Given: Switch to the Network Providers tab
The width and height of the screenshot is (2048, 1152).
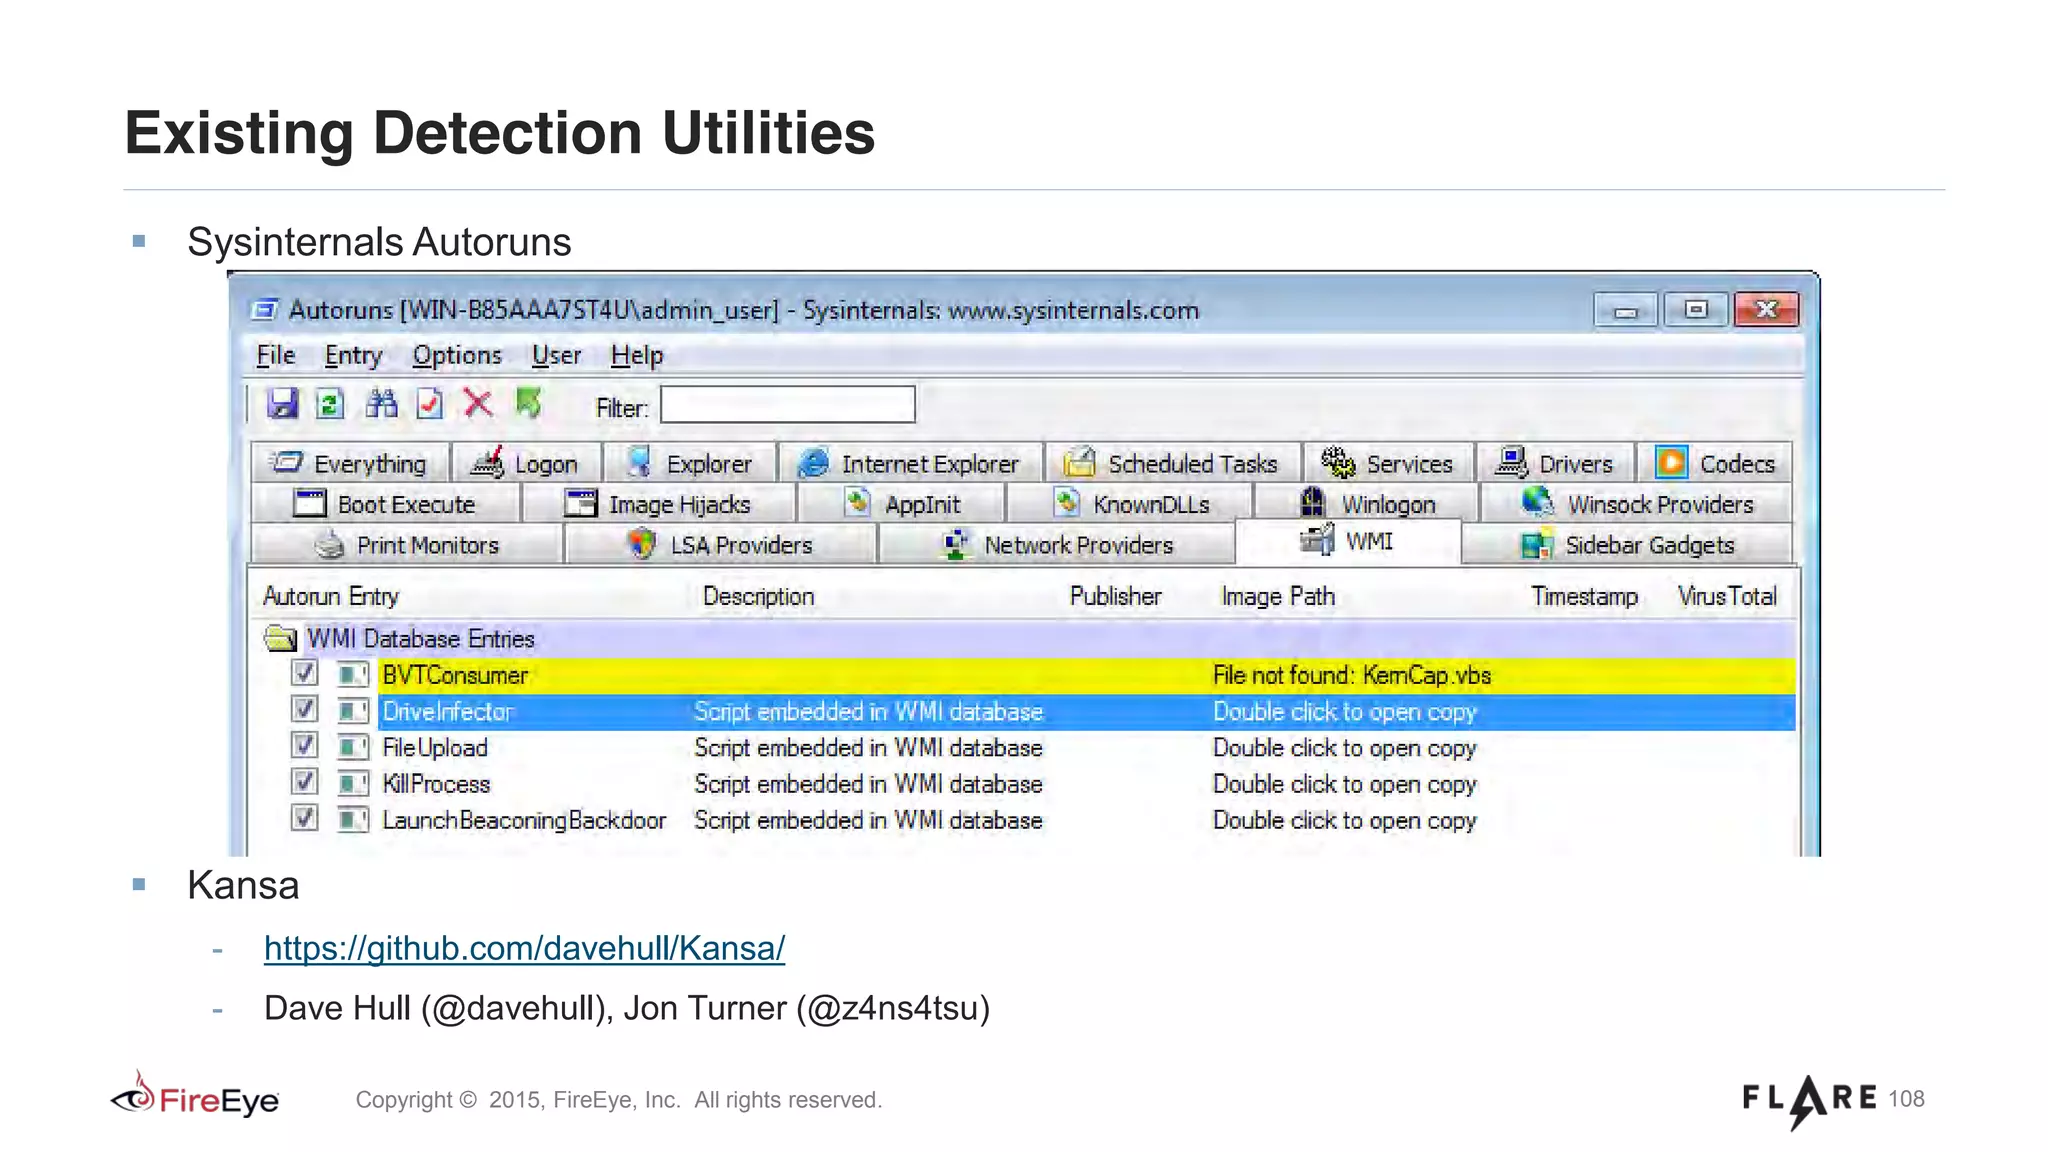Looking at the screenshot, I should coord(1057,545).
